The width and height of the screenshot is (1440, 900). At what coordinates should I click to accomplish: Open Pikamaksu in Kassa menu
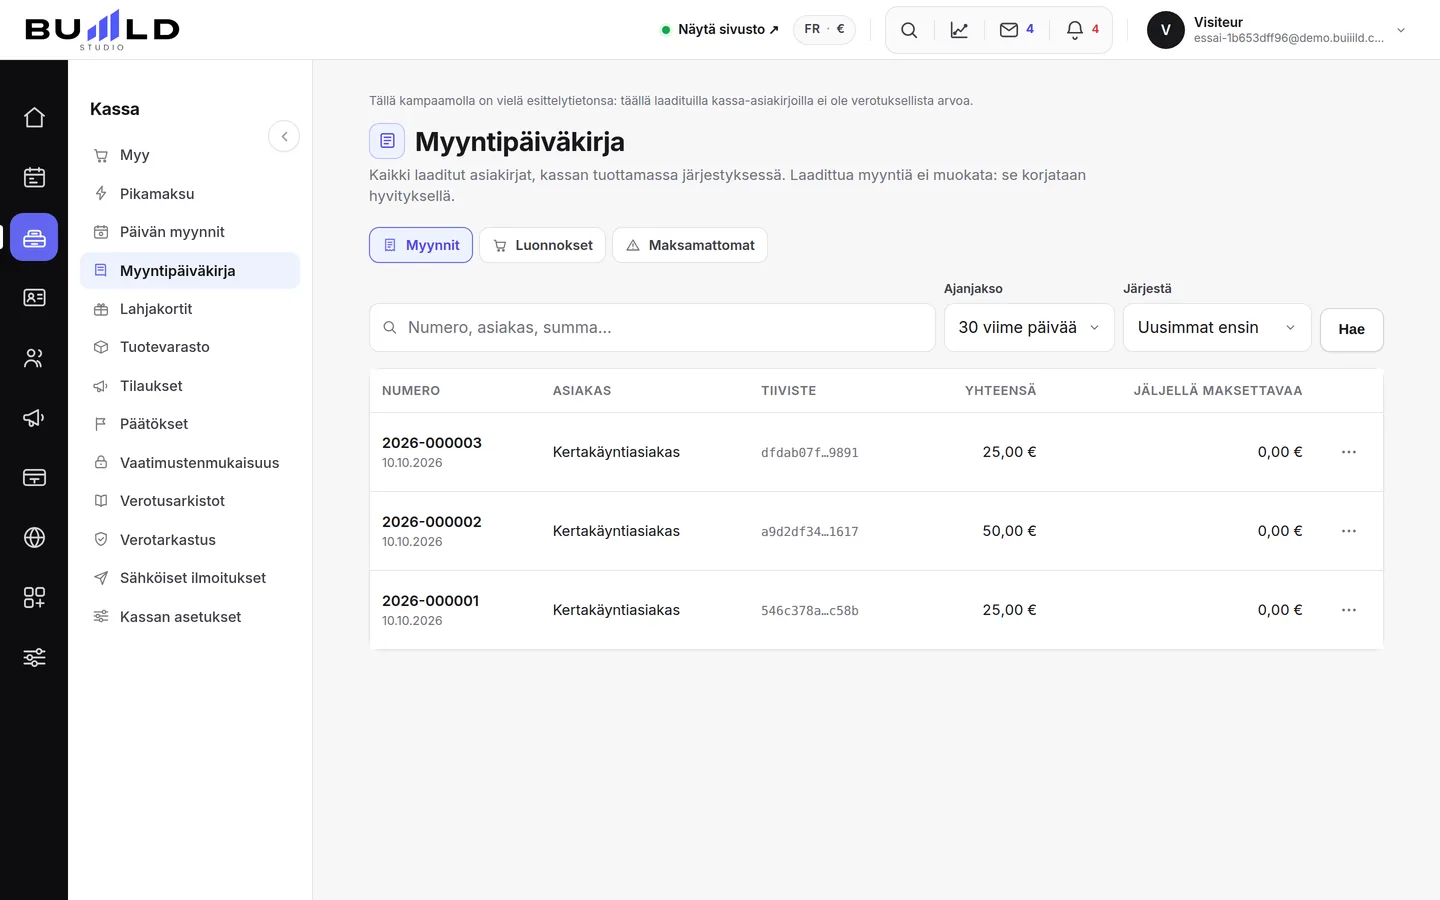pyautogui.click(x=190, y=194)
